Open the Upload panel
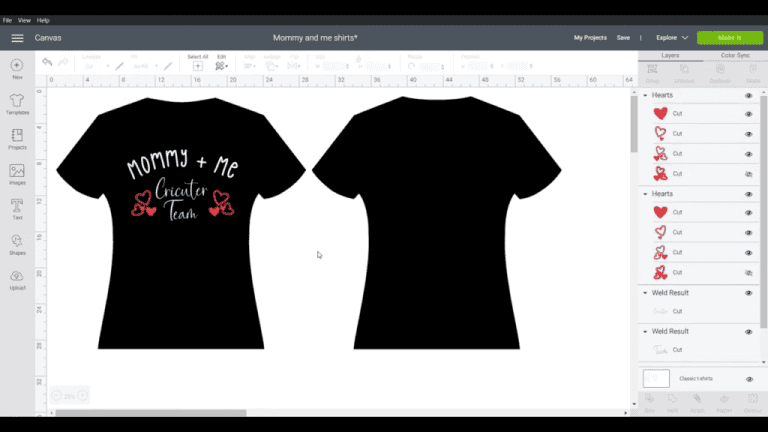This screenshot has width=768, height=432. coord(17,280)
